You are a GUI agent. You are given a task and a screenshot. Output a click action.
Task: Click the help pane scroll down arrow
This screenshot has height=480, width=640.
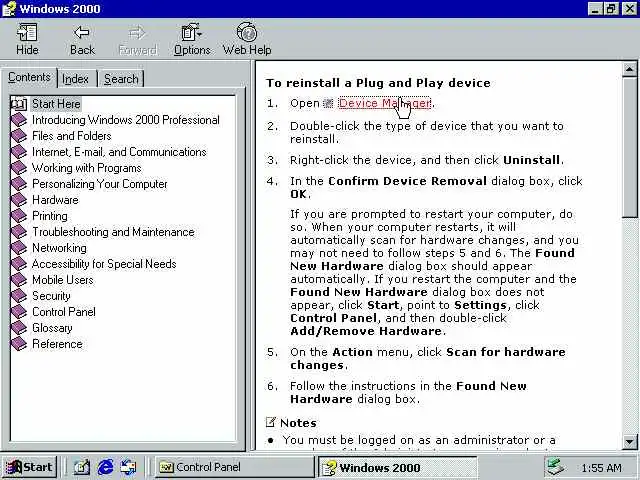[x=629, y=441]
